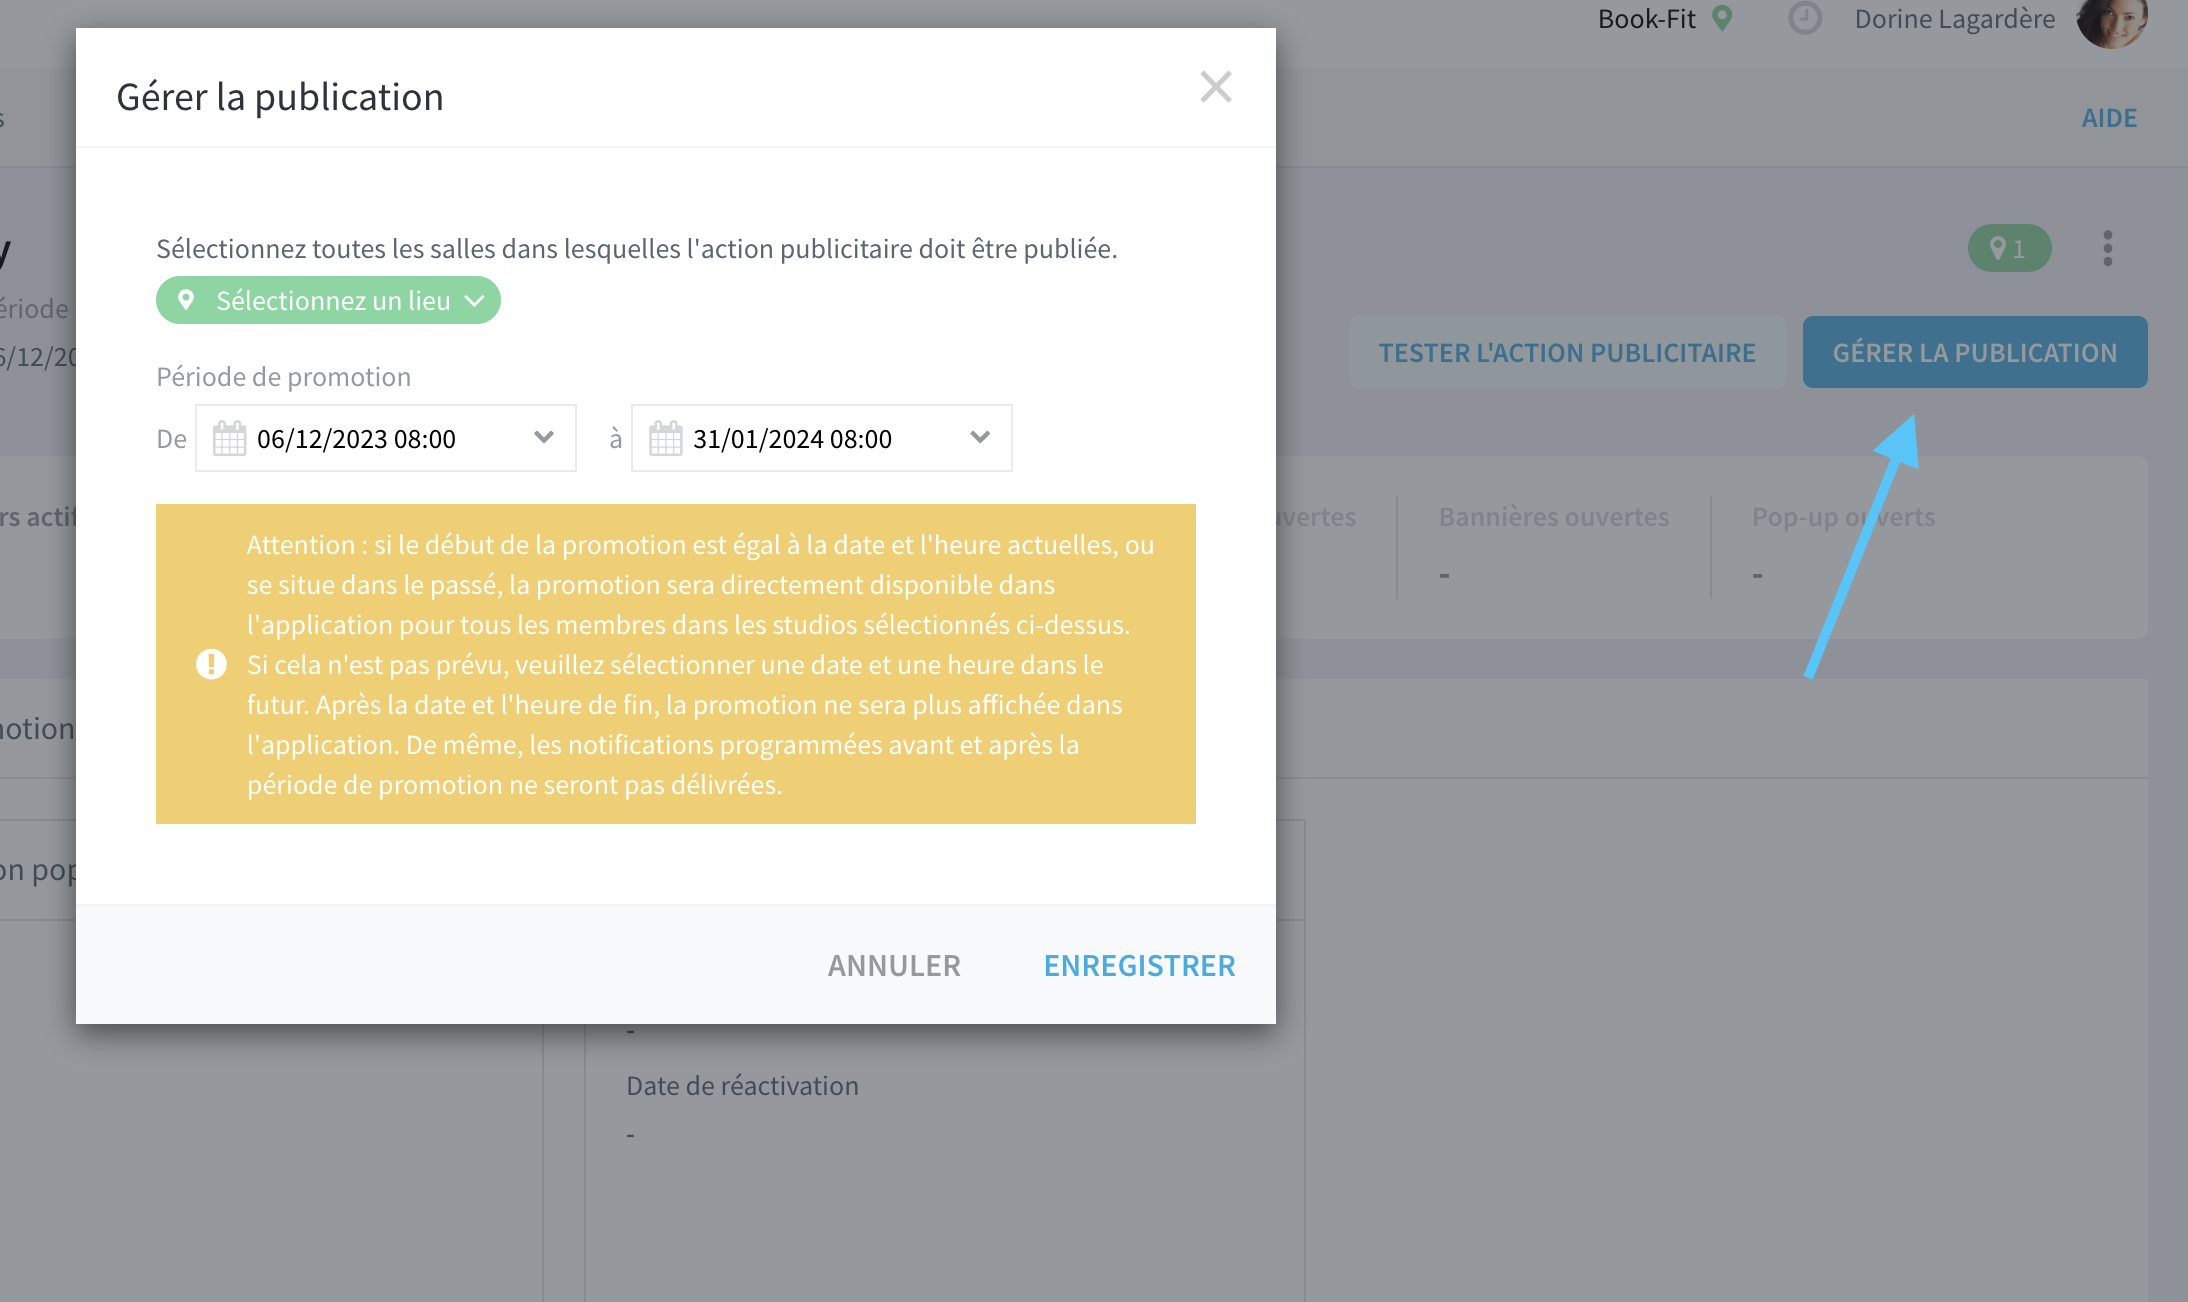The height and width of the screenshot is (1302, 2188).
Task: Click the GÉRER LA PUBLICATION button
Action: tap(1975, 352)
